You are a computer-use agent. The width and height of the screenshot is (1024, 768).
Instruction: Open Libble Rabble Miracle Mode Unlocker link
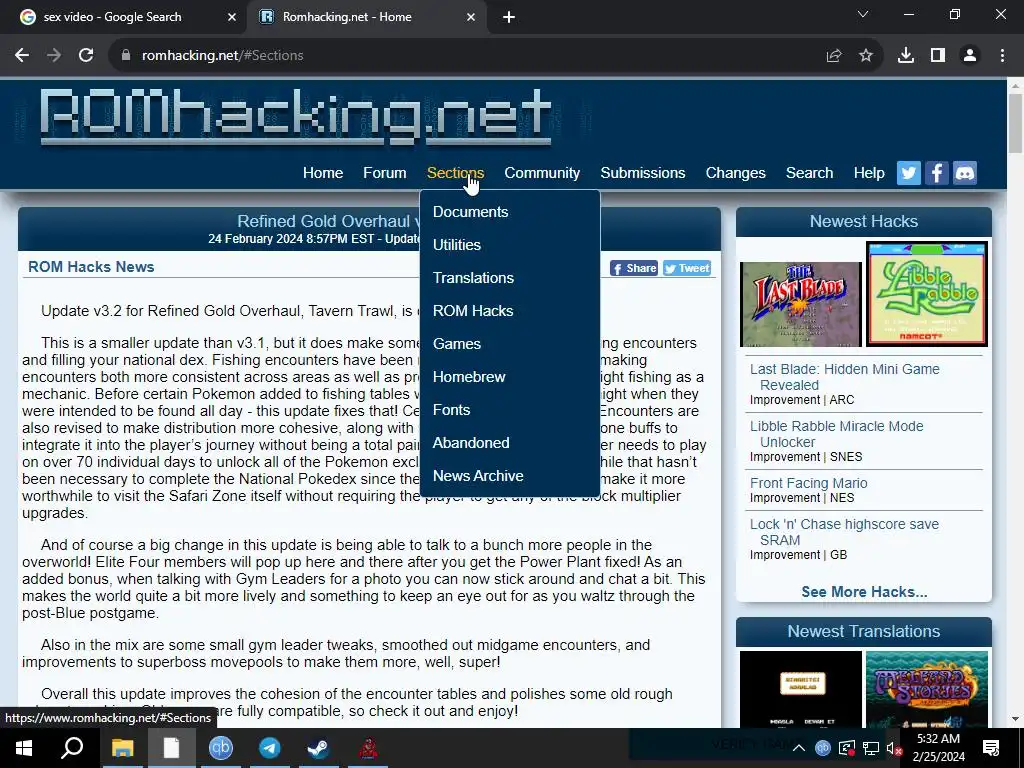click(837, 434)
